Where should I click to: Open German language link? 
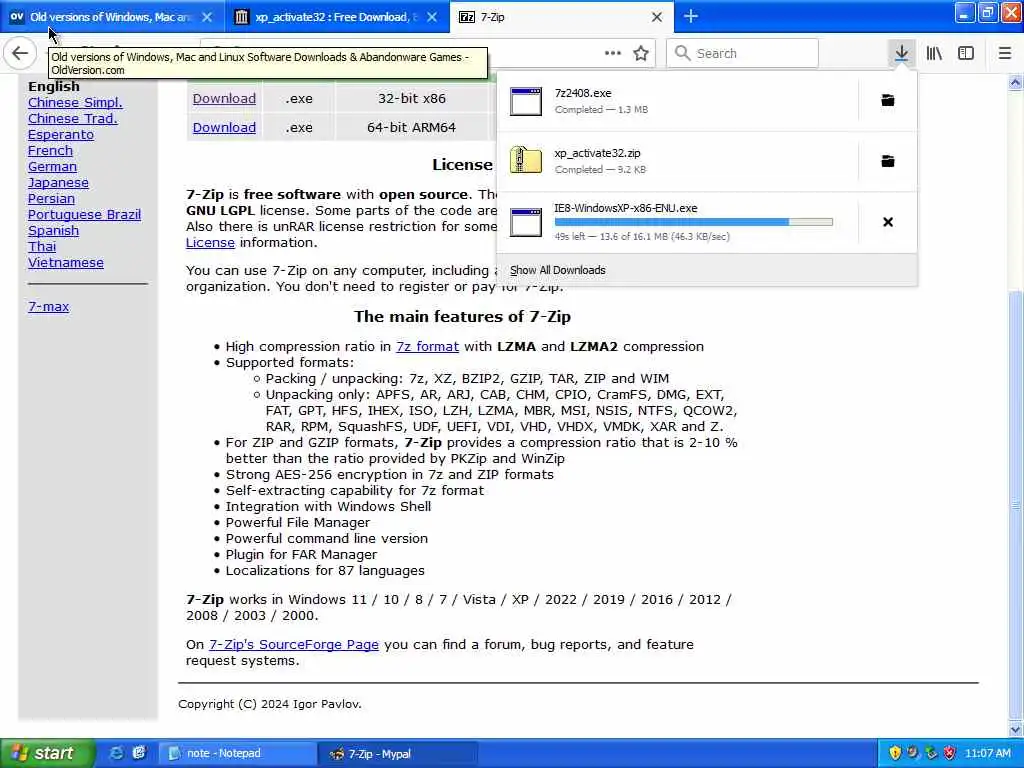click(x=52, y=167)
